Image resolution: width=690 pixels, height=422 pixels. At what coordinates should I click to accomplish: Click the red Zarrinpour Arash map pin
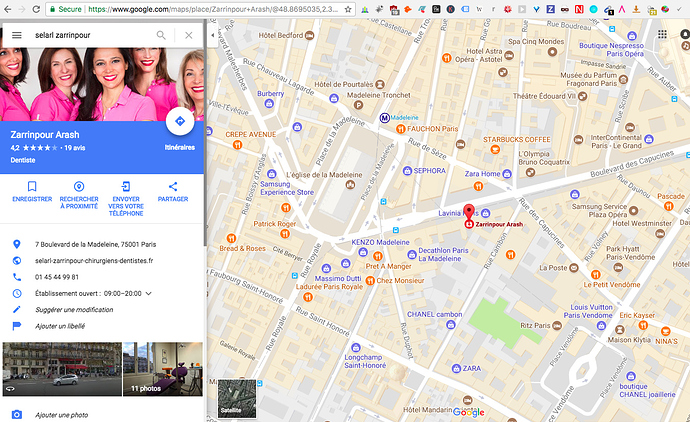(469, 213)
